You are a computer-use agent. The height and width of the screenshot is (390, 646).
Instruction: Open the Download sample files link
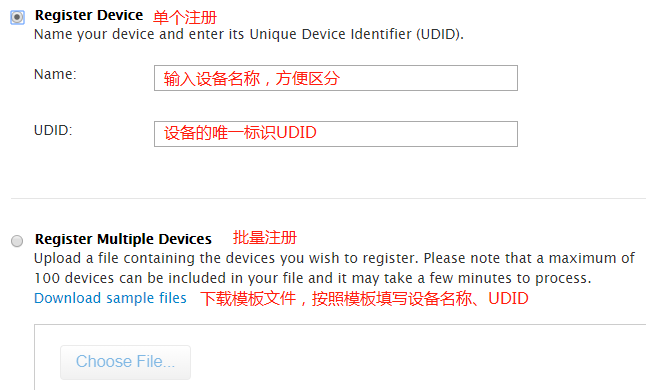coord(110,298)
